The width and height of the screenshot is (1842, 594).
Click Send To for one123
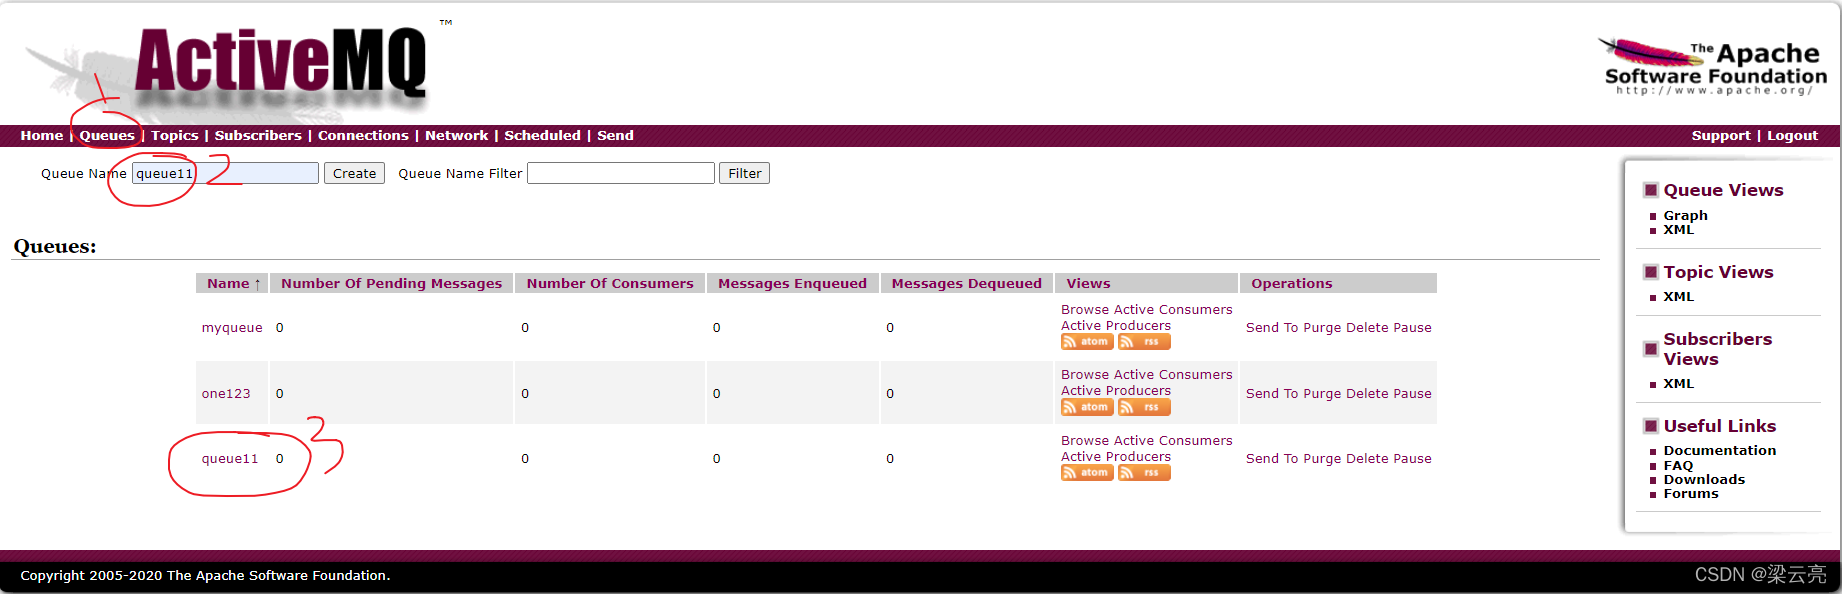click(1272, 393)
